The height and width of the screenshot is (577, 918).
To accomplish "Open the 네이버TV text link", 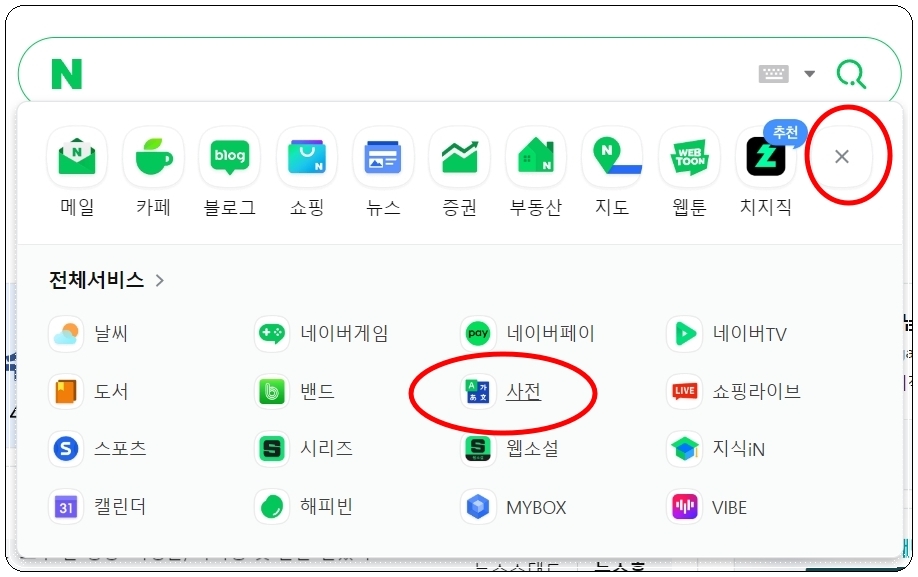I will (x=749, y=334).
